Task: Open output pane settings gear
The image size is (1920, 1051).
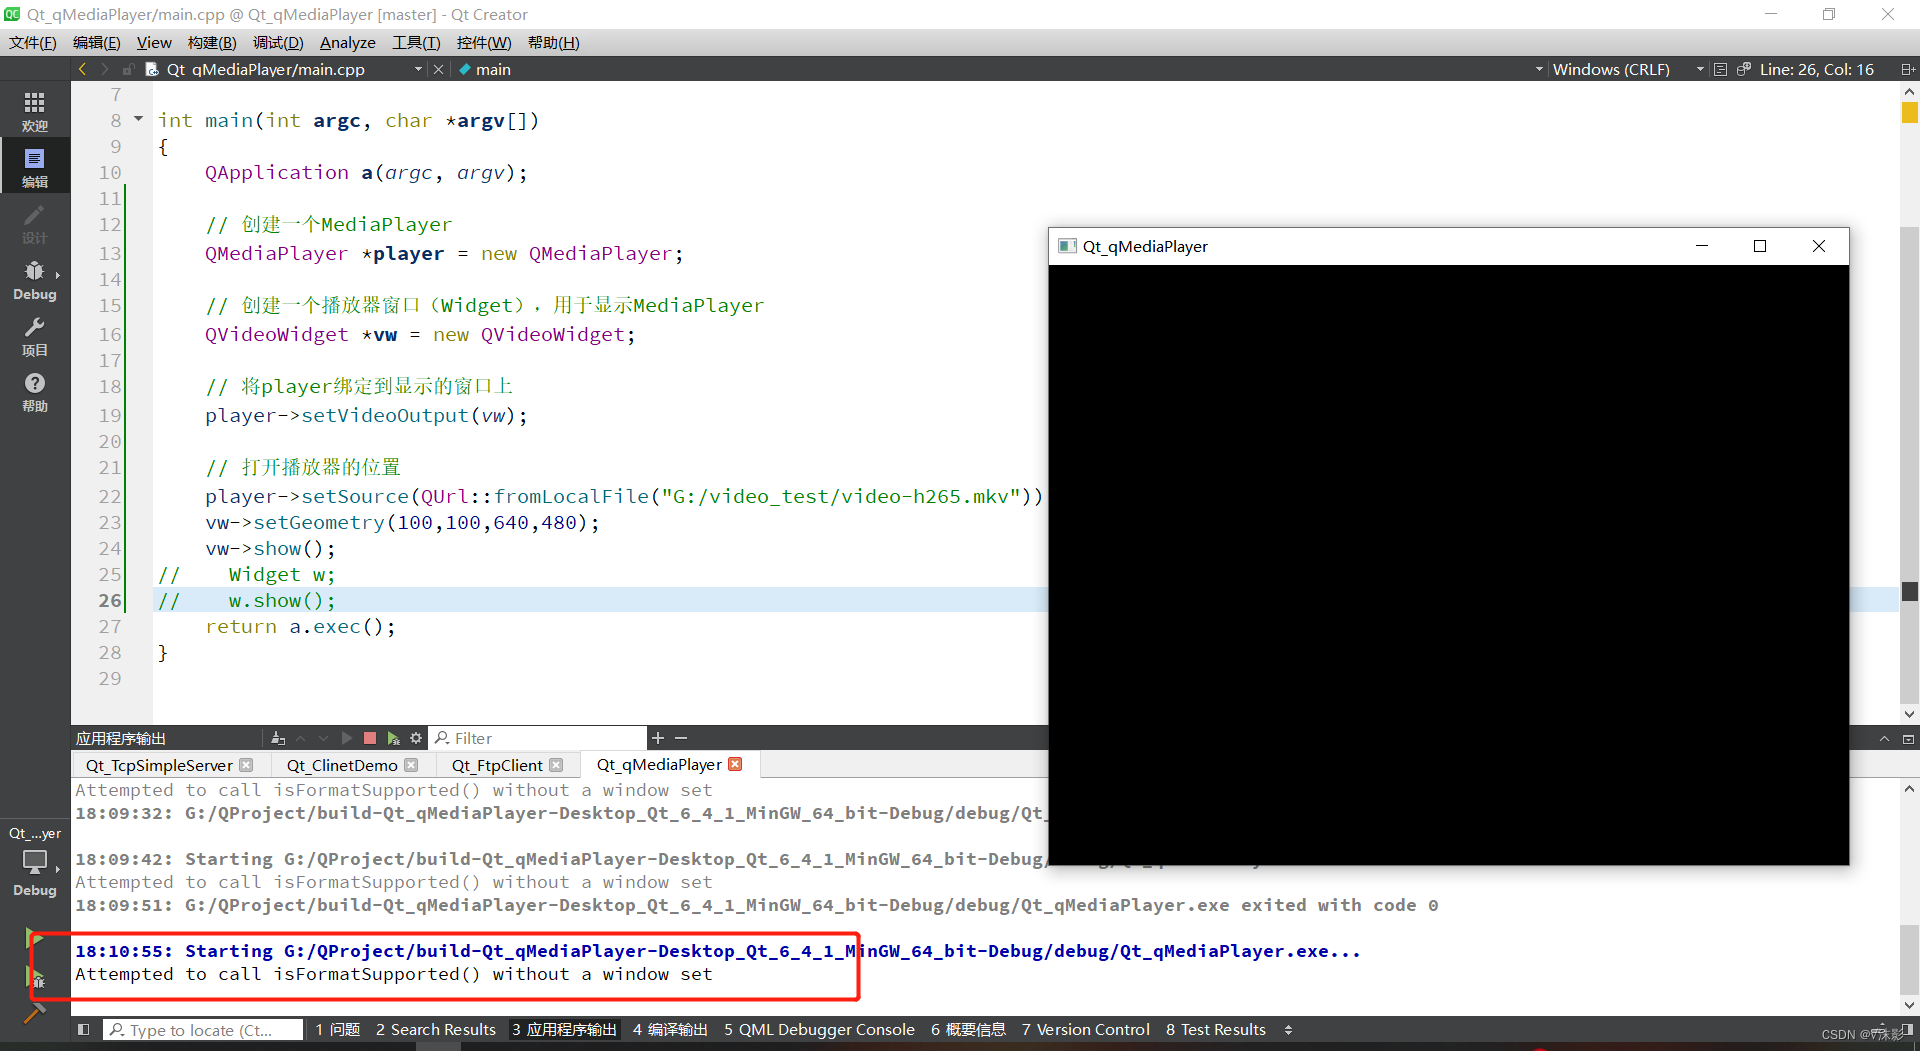Action: (416, 738)
